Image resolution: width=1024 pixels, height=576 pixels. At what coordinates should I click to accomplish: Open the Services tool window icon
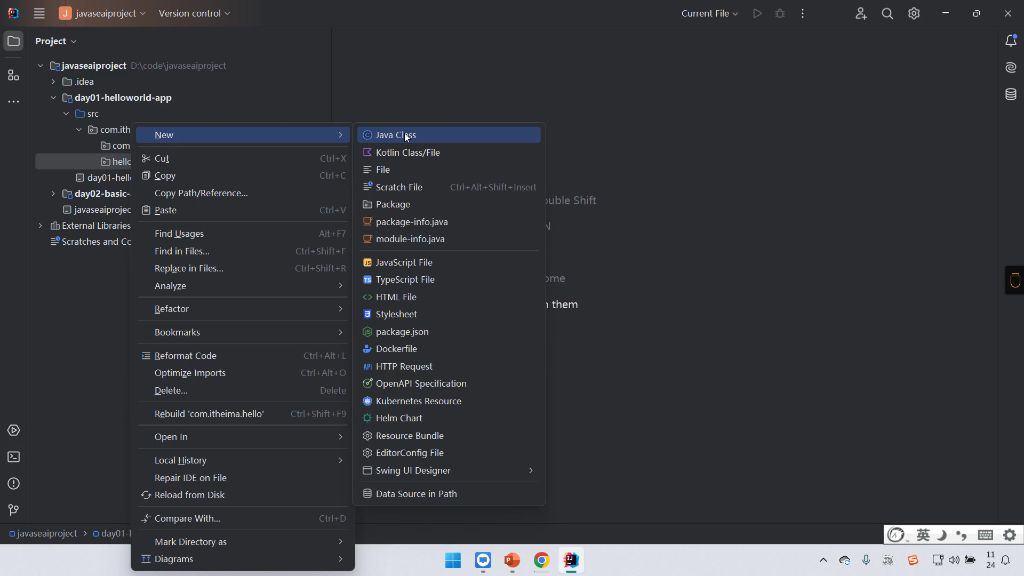pos(13,430)
